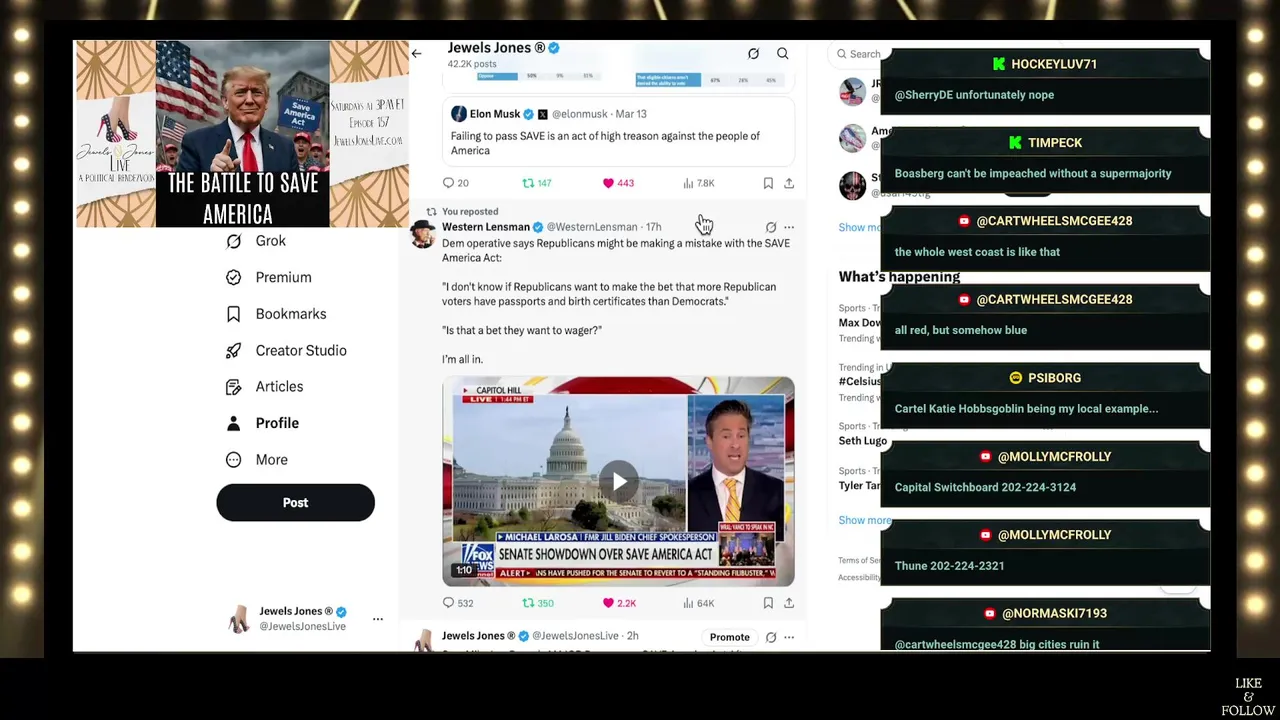Image resolution: width=1280 pixels, height=720 pixels.
Task: Click PSIBORG chat message
Action: click(x=1045, y=394)
